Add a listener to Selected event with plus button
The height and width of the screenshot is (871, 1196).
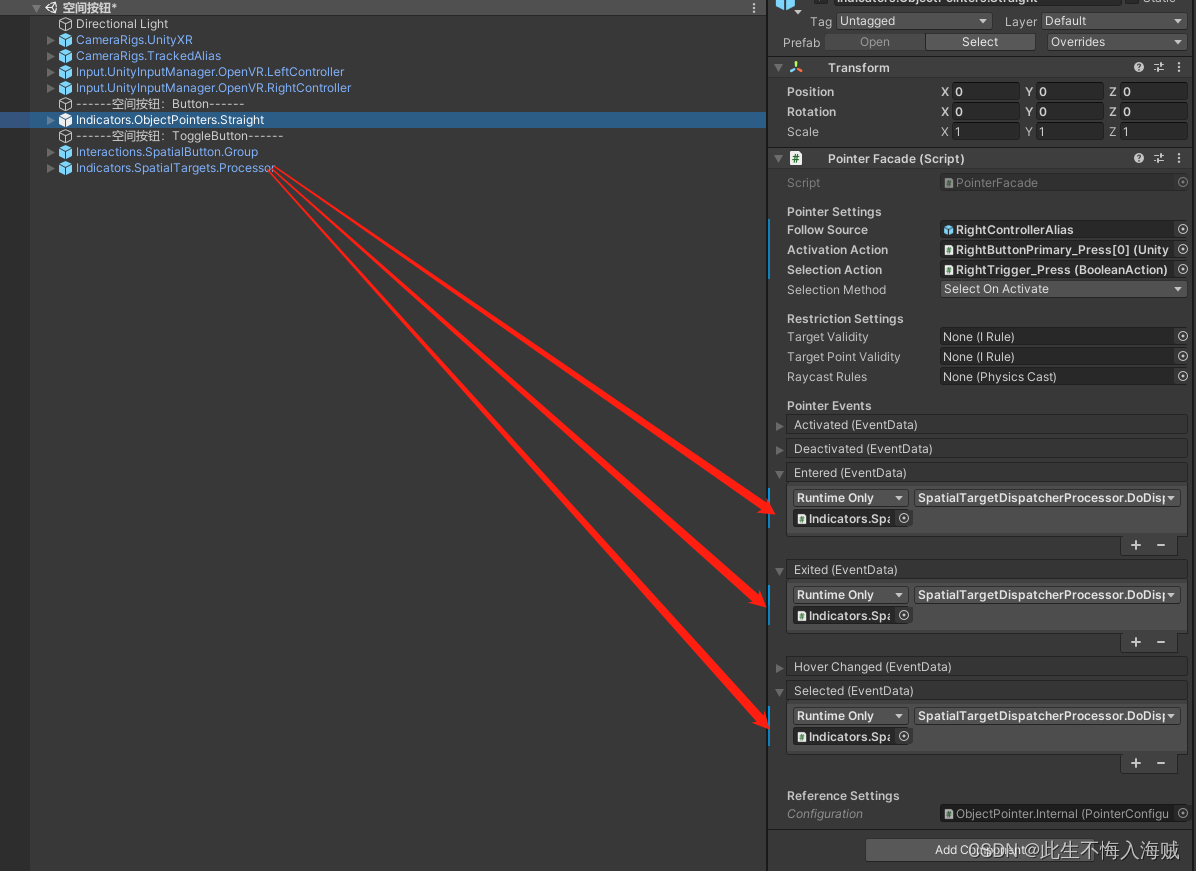coord(1135,763)
